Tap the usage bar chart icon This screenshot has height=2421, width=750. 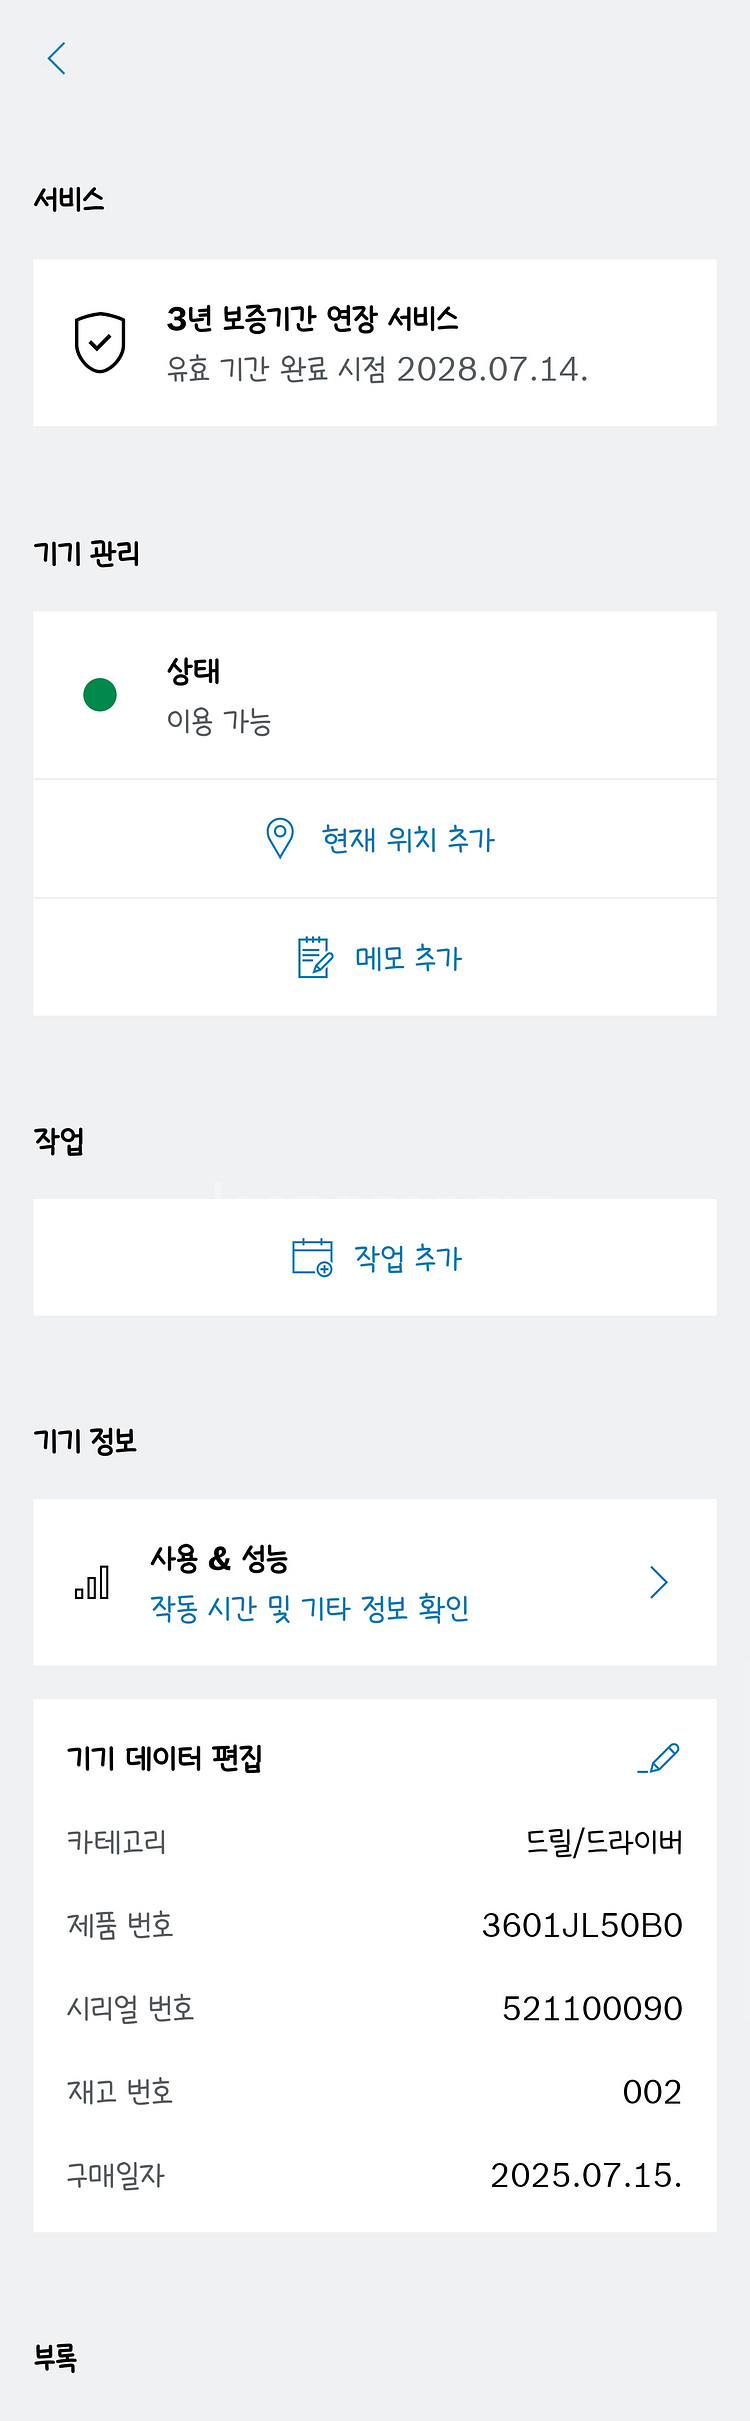coord(93,1583)
